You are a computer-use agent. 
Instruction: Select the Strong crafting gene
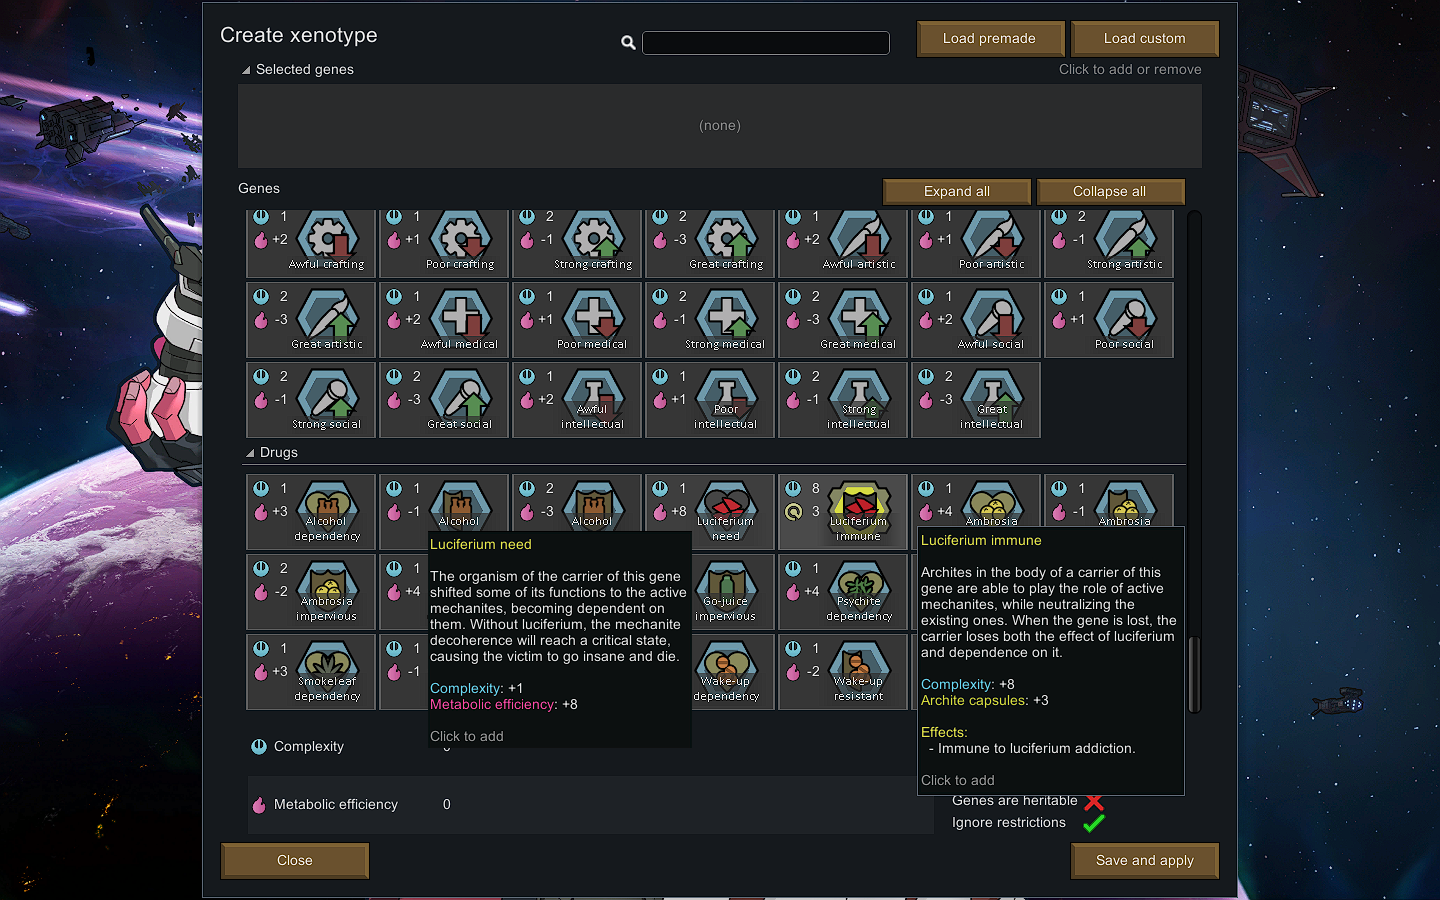pyautogui.click(x=577, y=243)
